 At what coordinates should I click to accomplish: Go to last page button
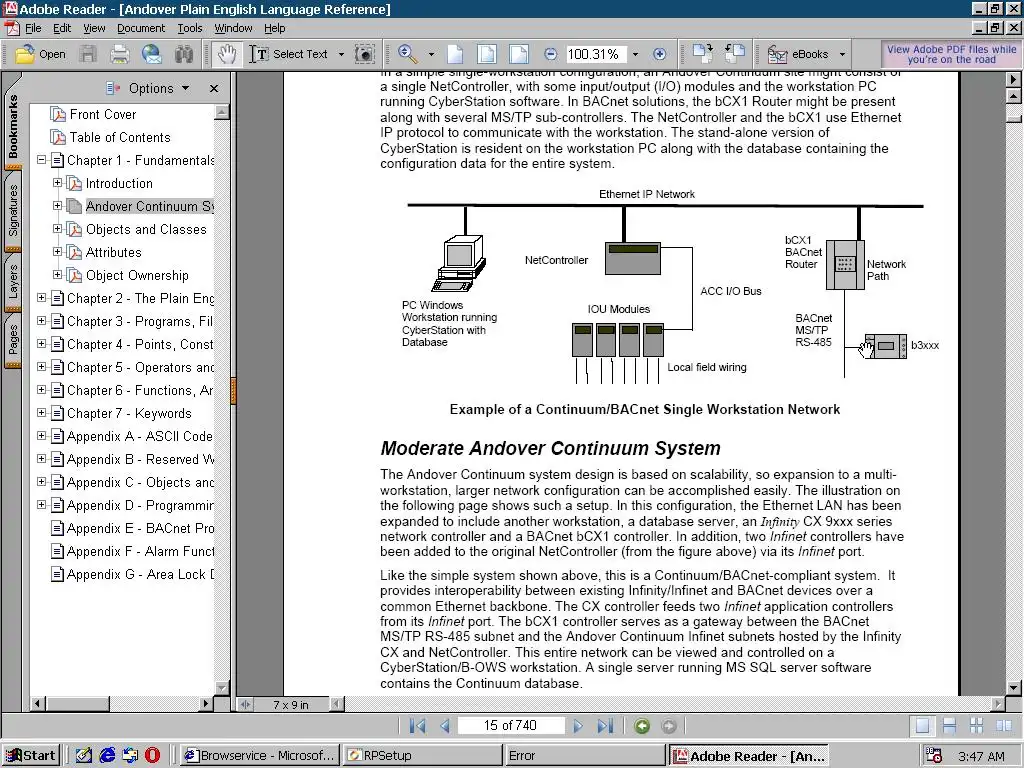[605, 726]
